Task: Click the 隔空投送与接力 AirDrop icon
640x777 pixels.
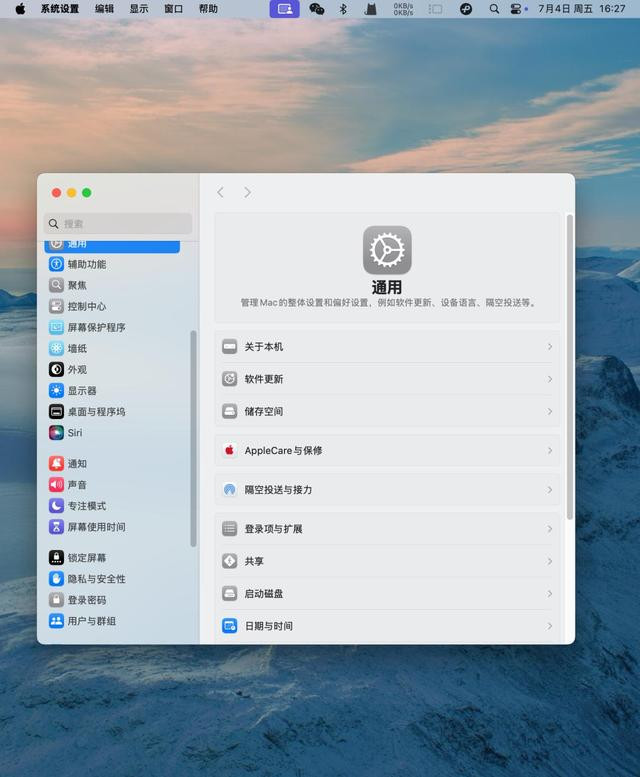Action: (229, 490)
